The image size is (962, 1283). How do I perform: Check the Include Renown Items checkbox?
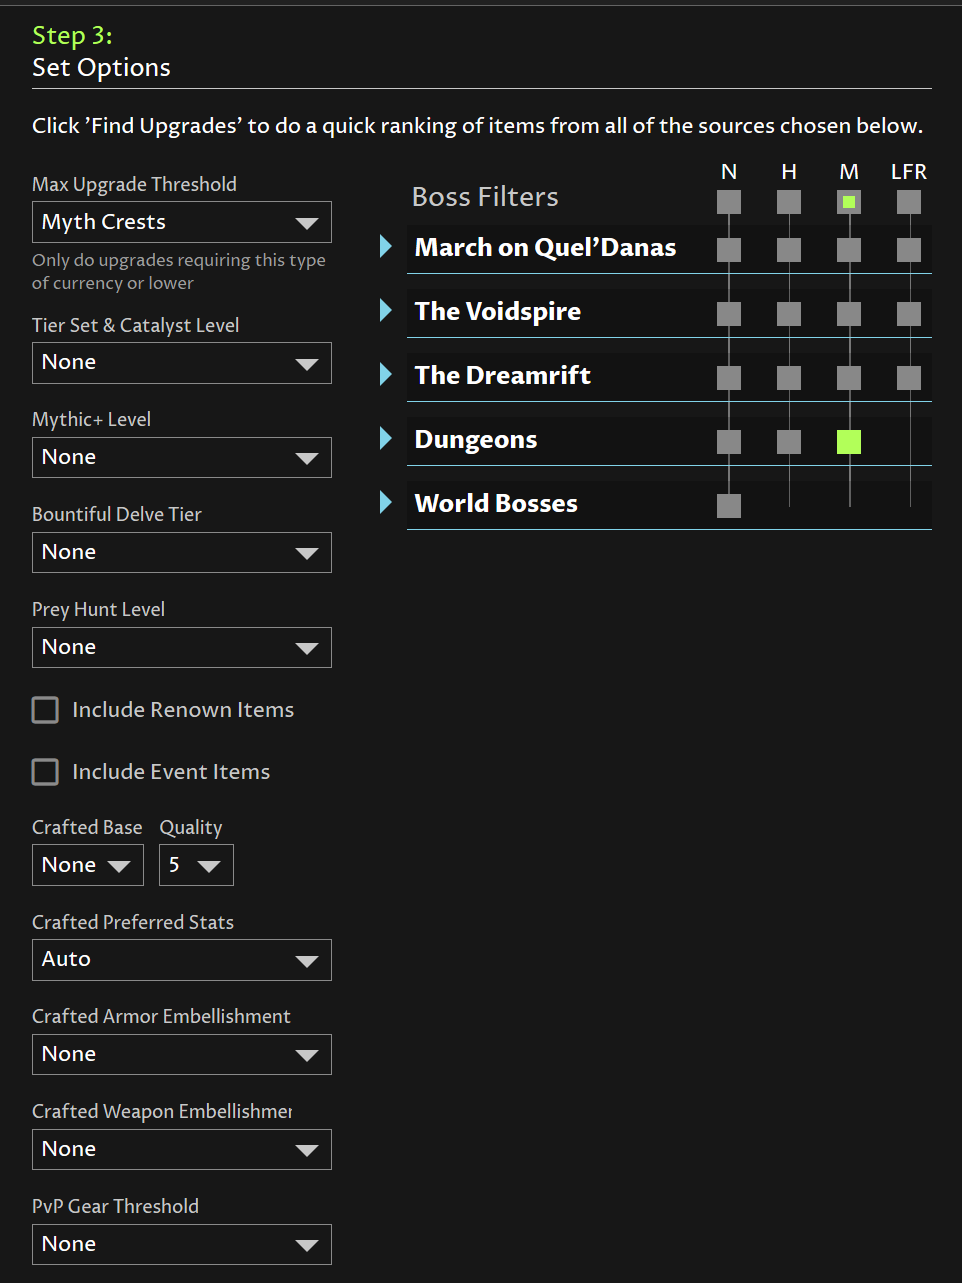(x=46, y=710)
